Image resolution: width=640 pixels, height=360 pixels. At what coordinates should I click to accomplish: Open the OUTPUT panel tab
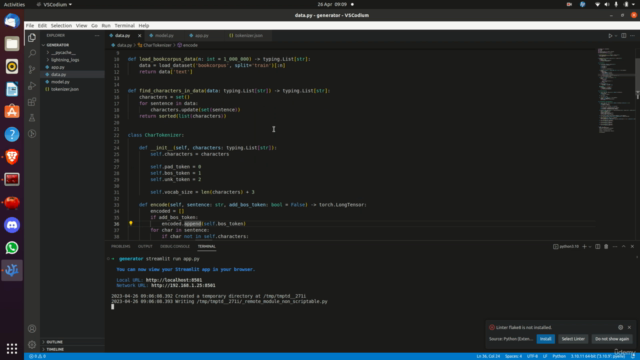point(145,247)
